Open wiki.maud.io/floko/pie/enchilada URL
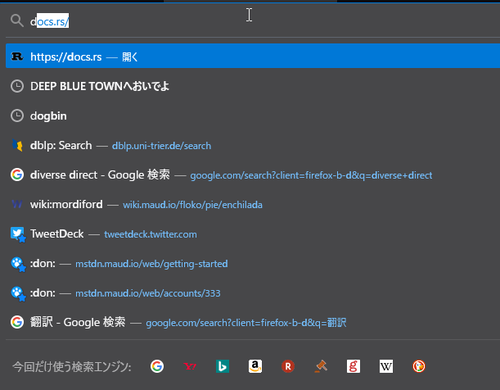 tap(192, 205)
